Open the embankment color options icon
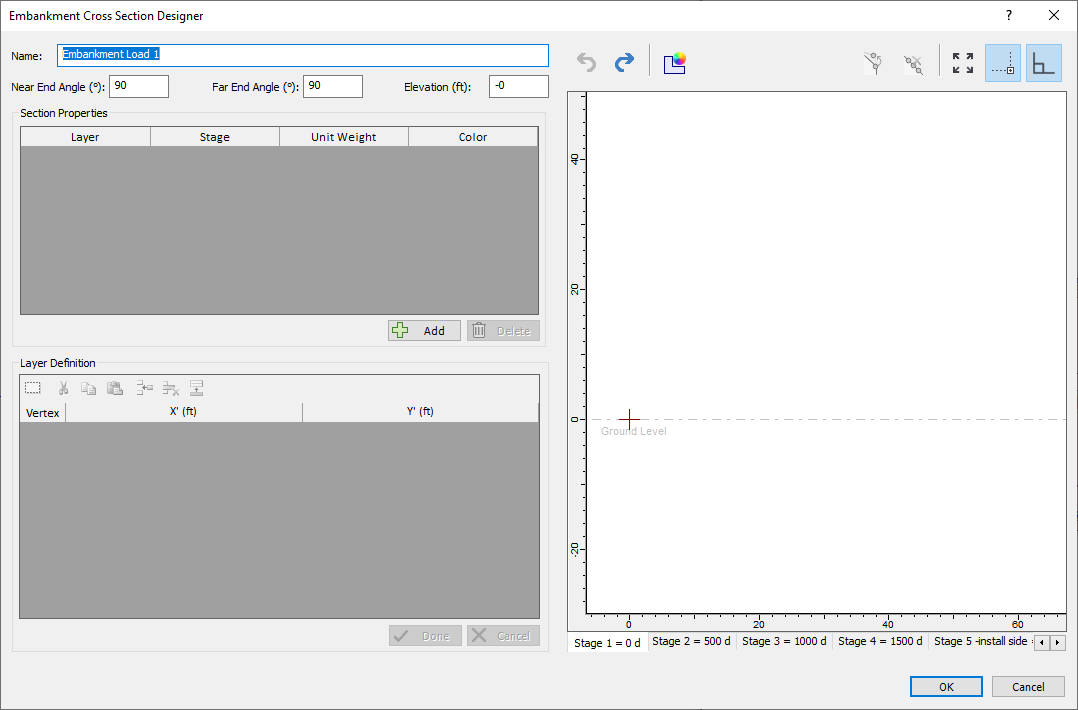 tap(675, 63)
